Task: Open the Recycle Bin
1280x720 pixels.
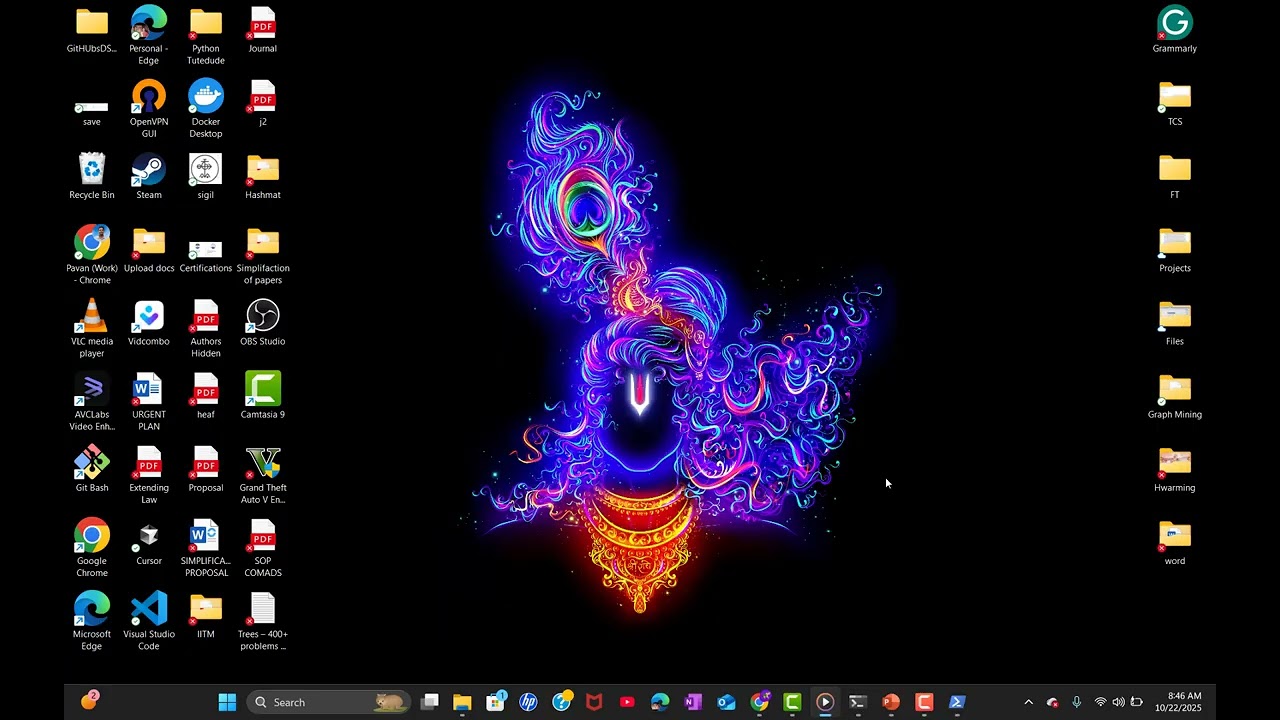Action: pyautogui.click(x=92, y=169)
